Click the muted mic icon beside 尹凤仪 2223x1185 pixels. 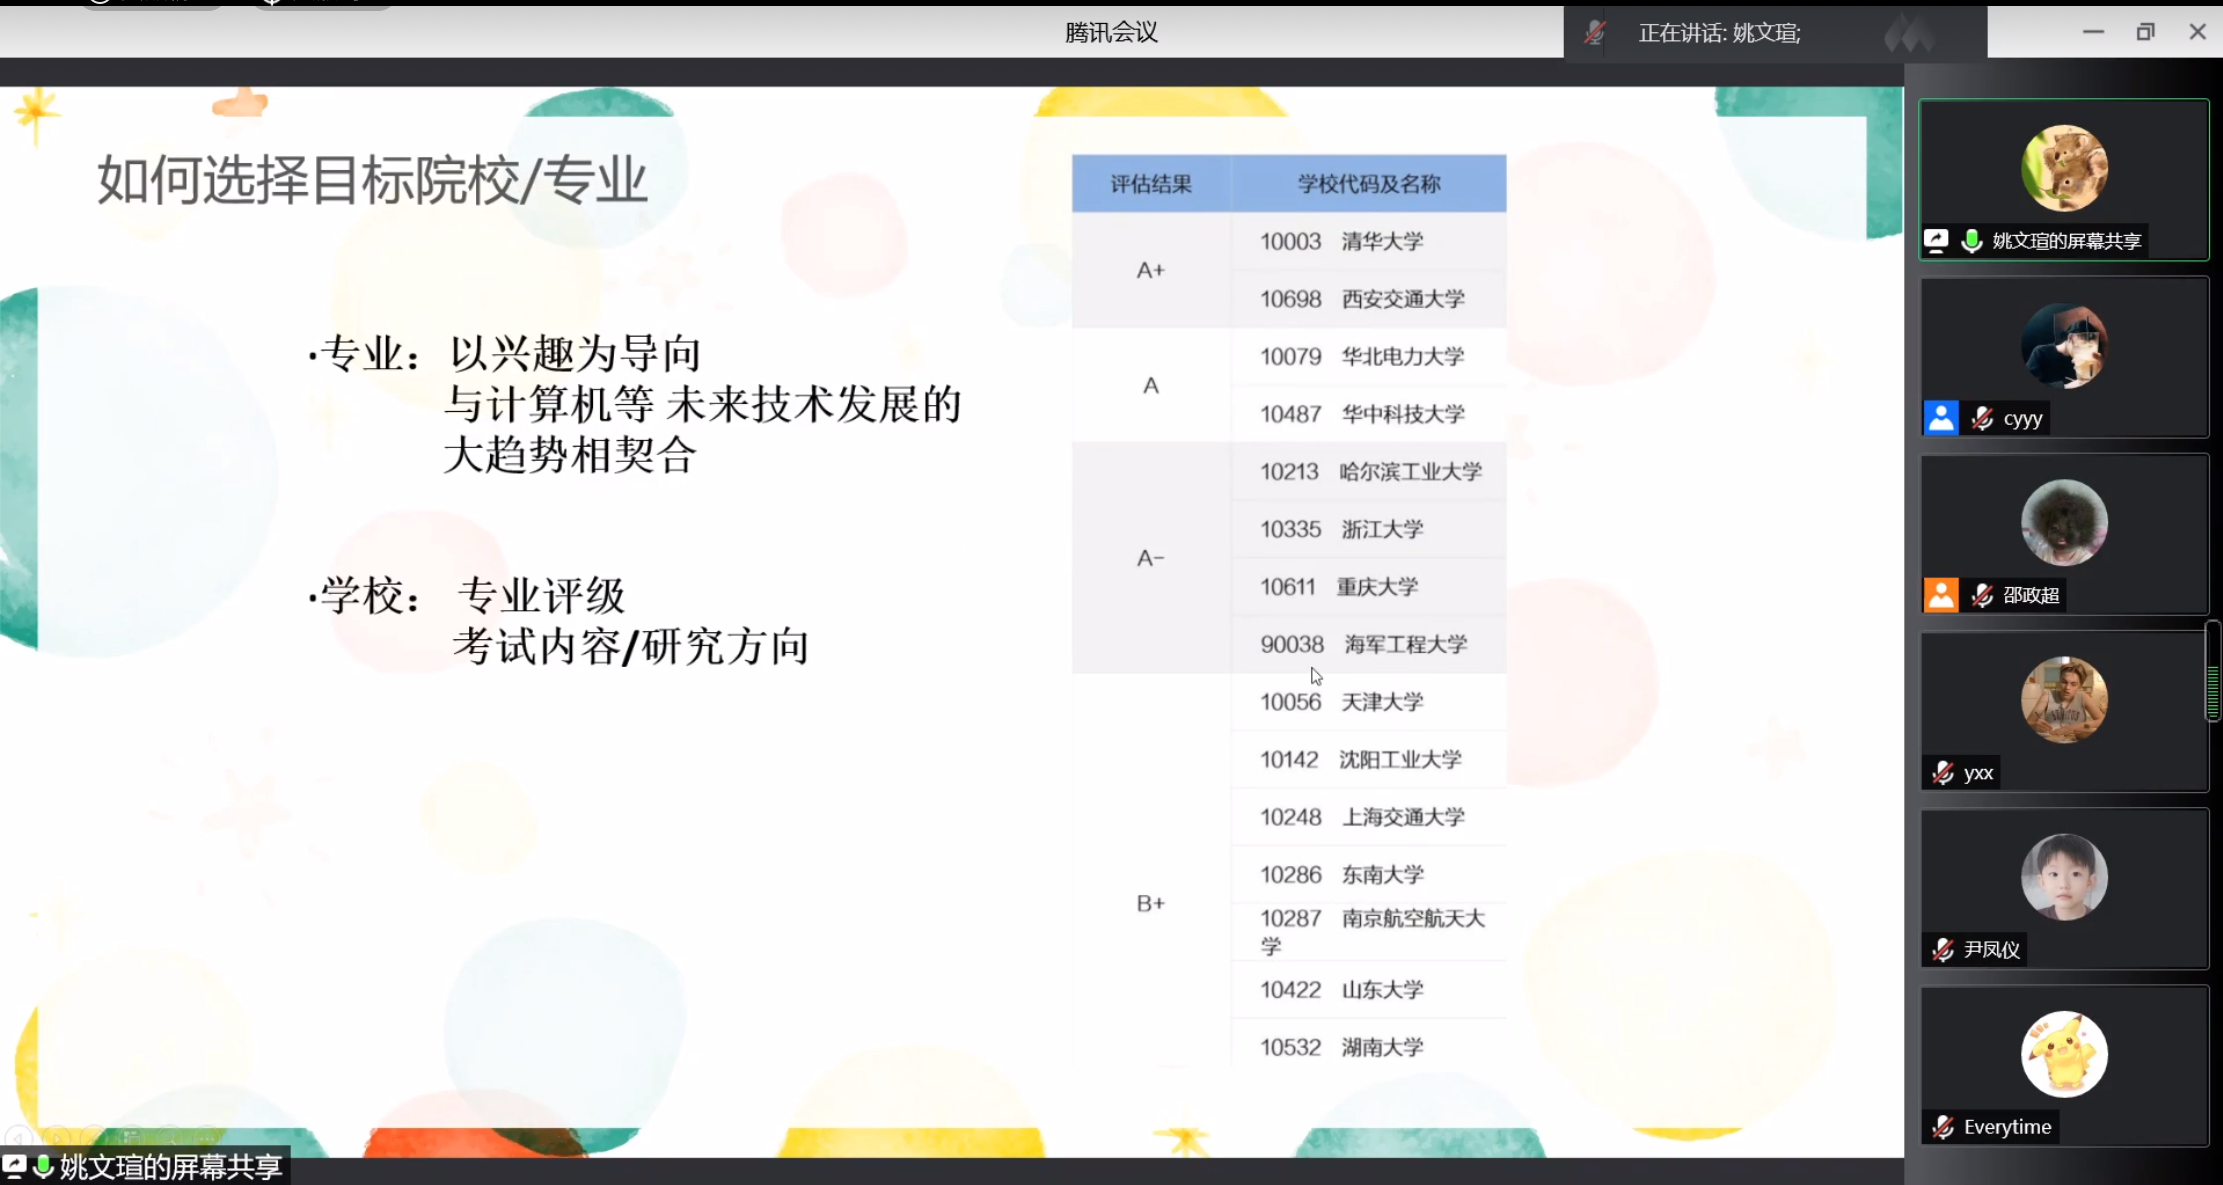[1943, 949]
